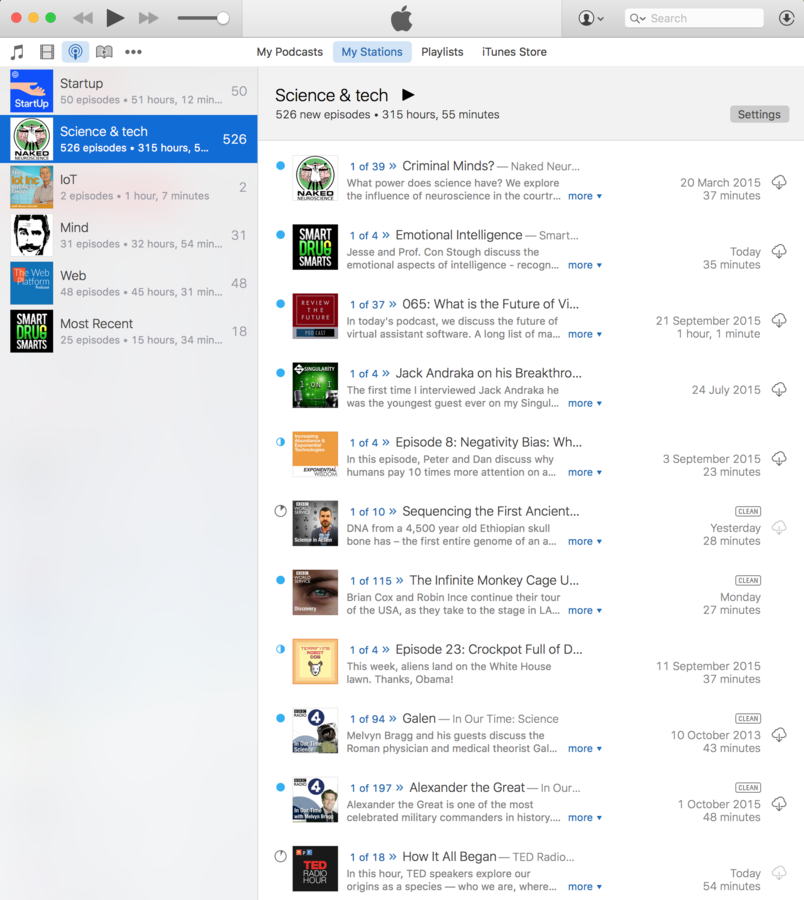Expand 'more' for Galen description
Viewport: 804px width, 900px height.
coord(585,748)
